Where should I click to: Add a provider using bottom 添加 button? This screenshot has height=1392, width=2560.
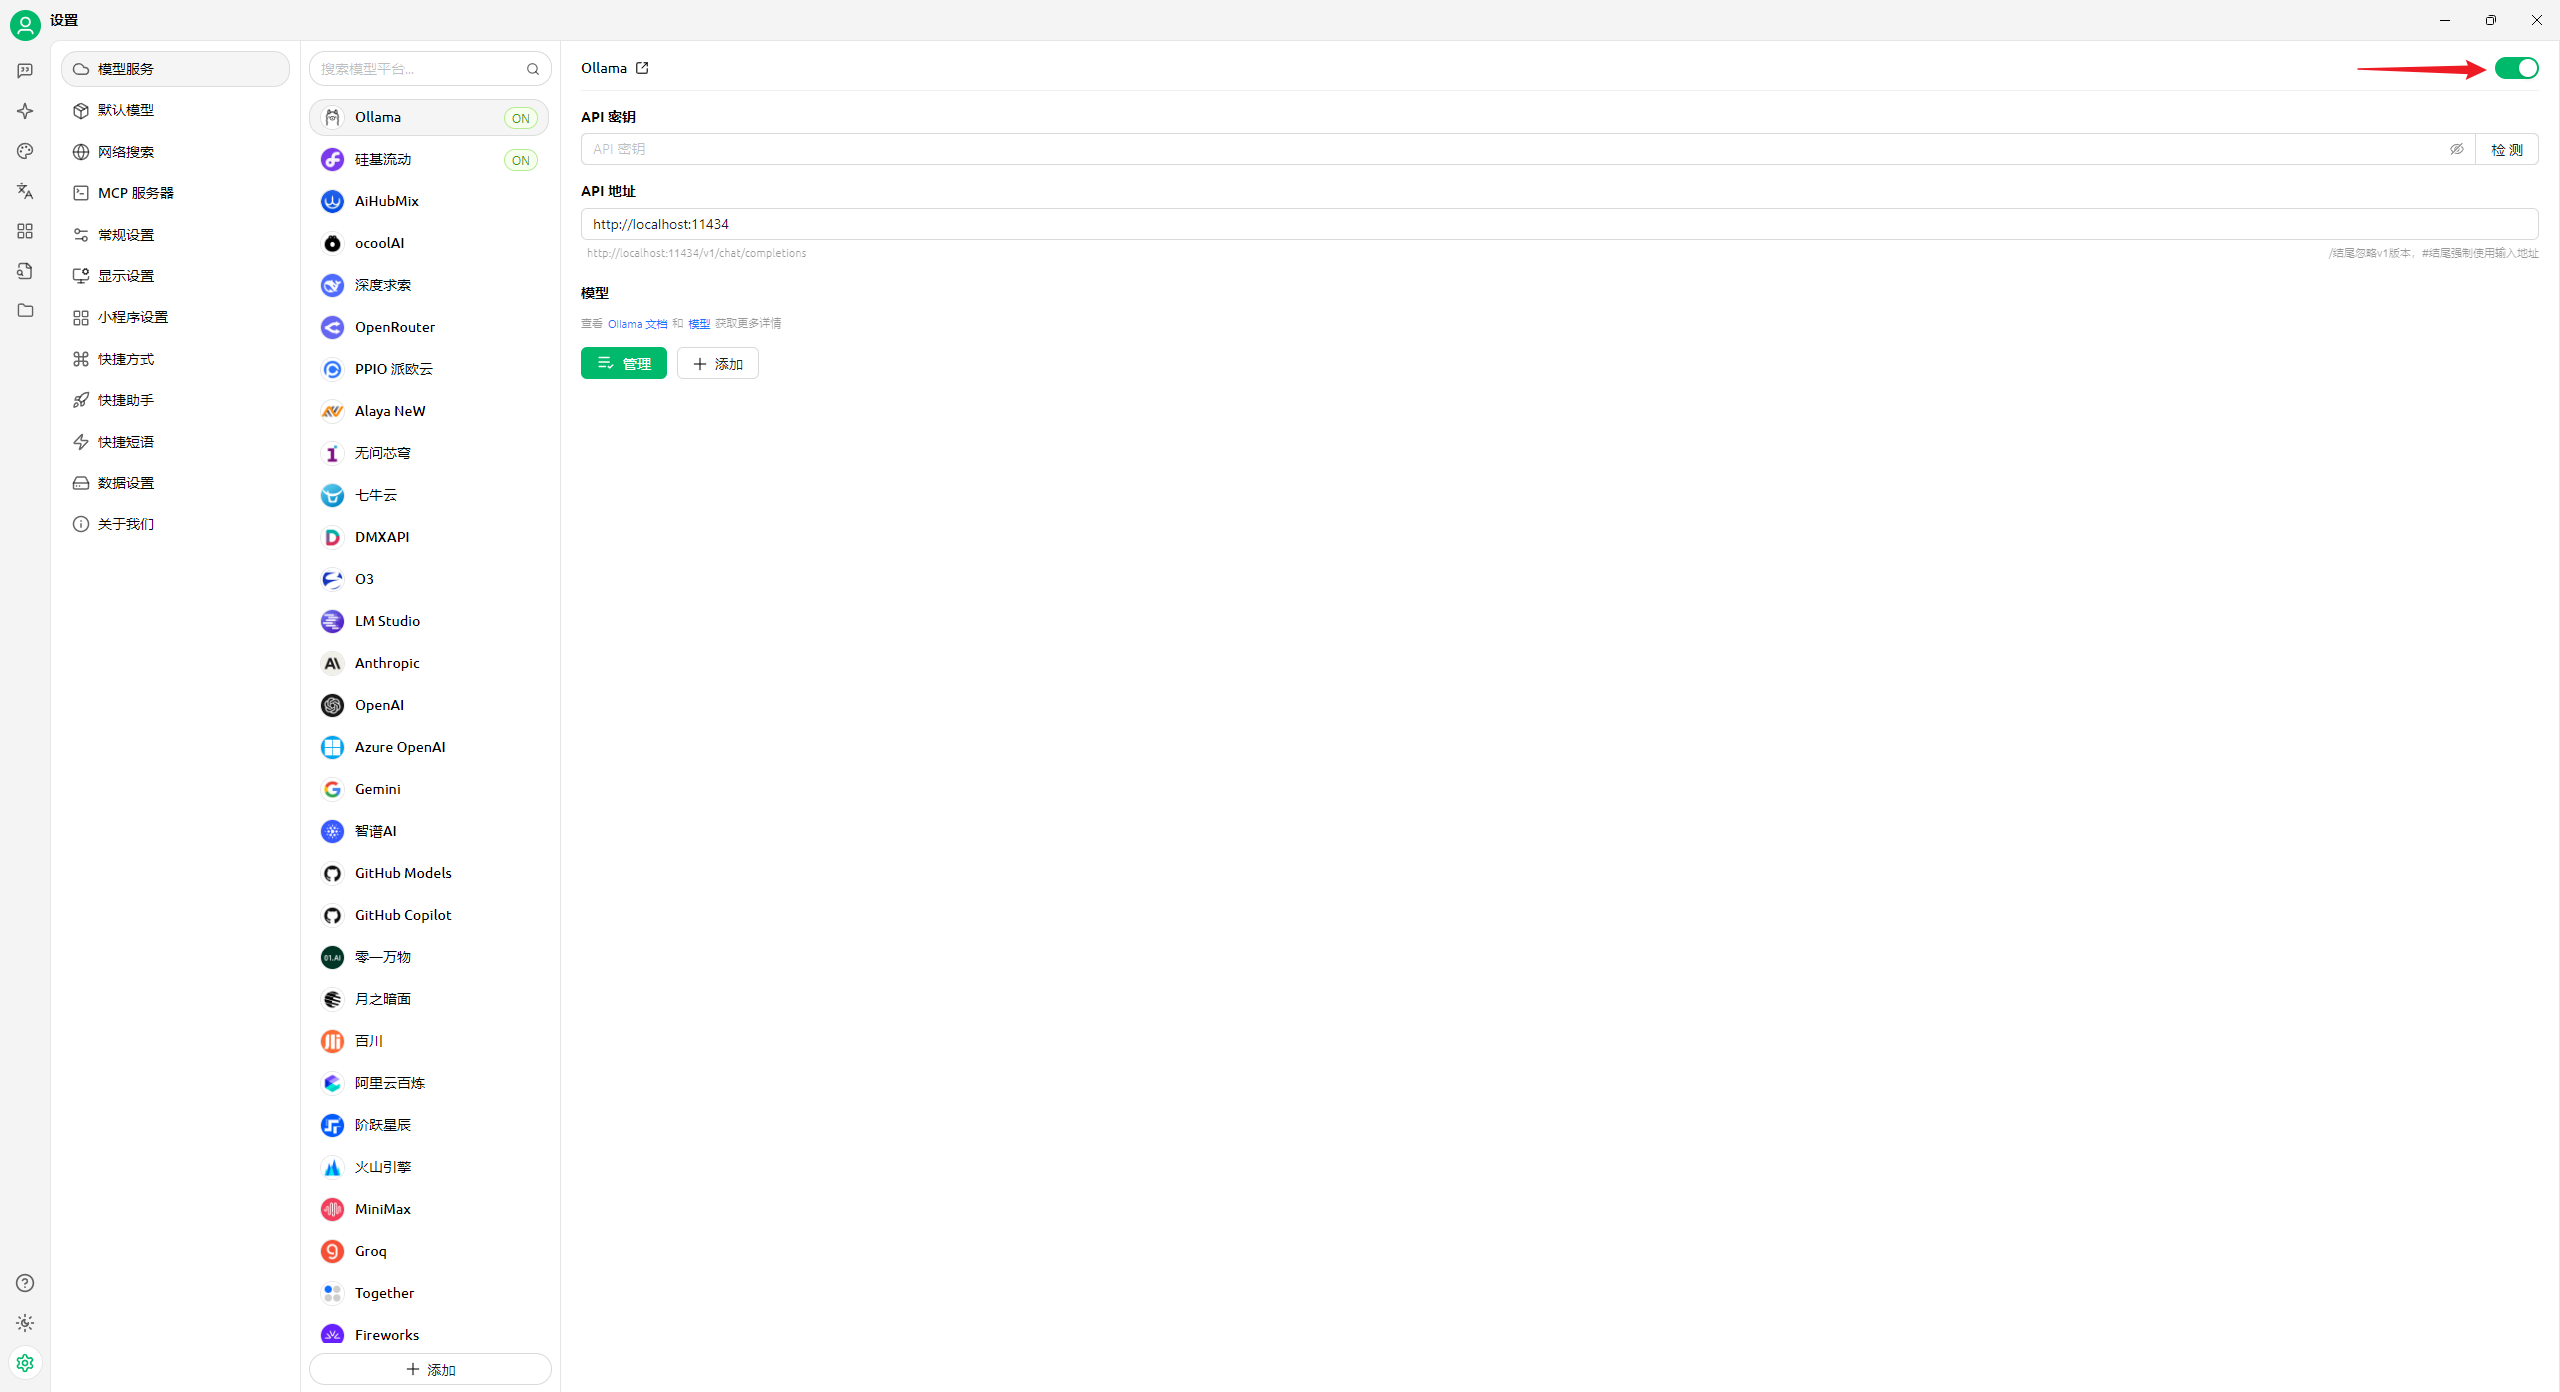[x=430, y=1369]
